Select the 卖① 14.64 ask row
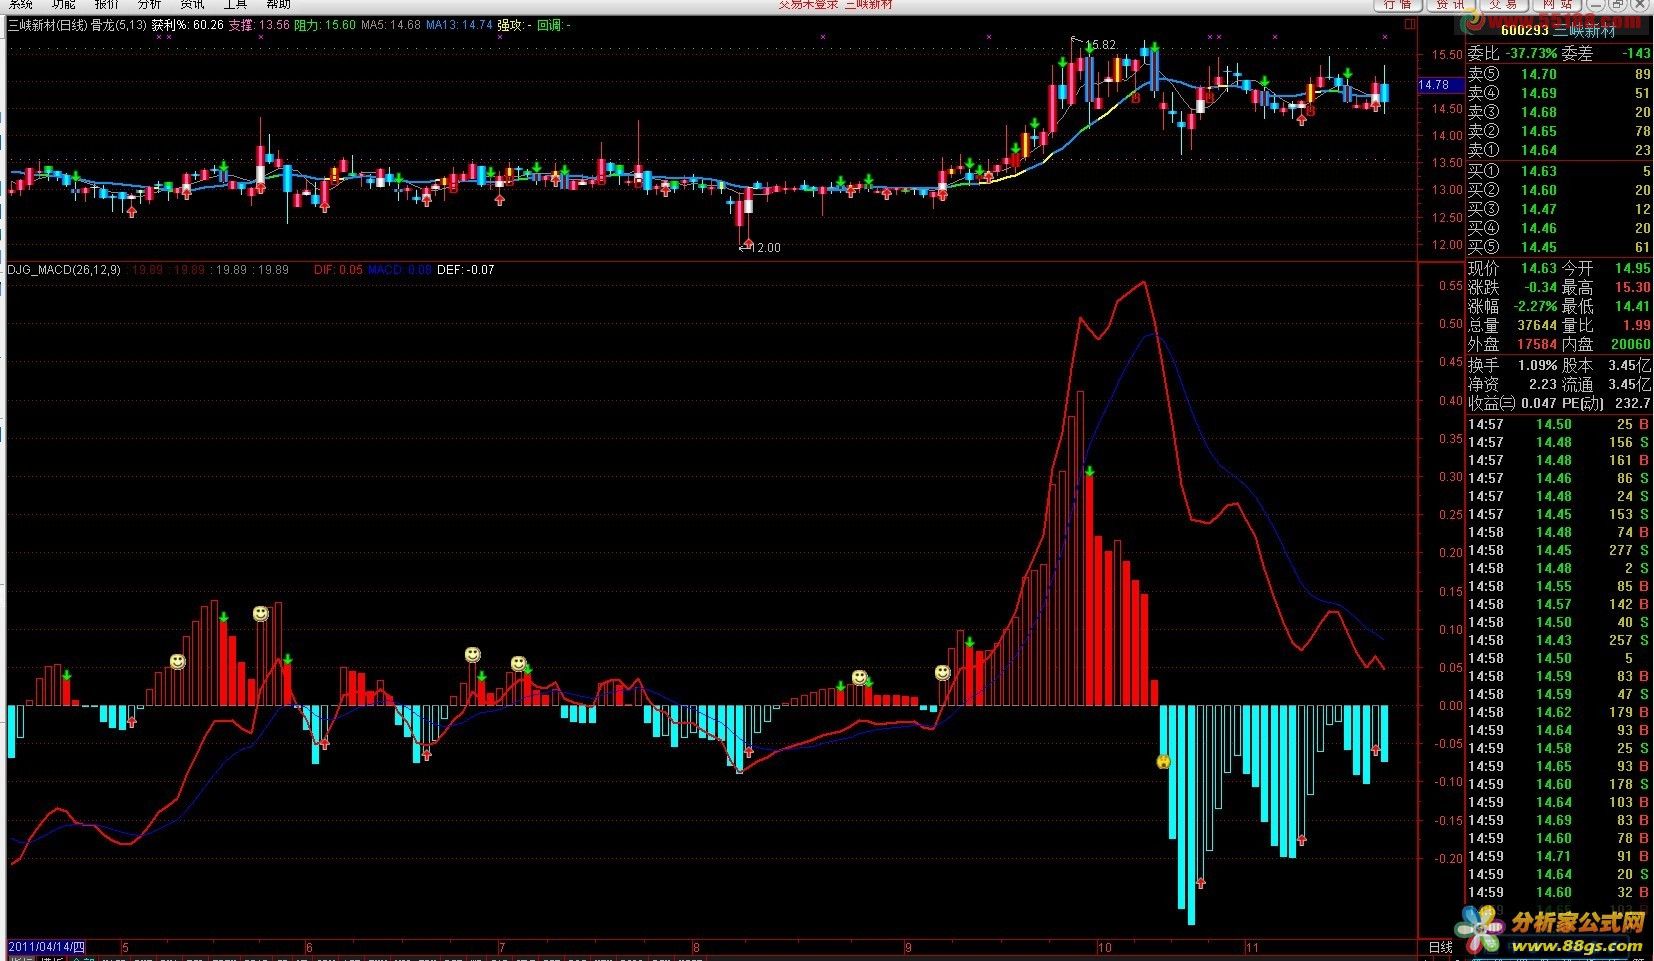The height and width of the screenshot is (961, 1654). [1559, 150]
